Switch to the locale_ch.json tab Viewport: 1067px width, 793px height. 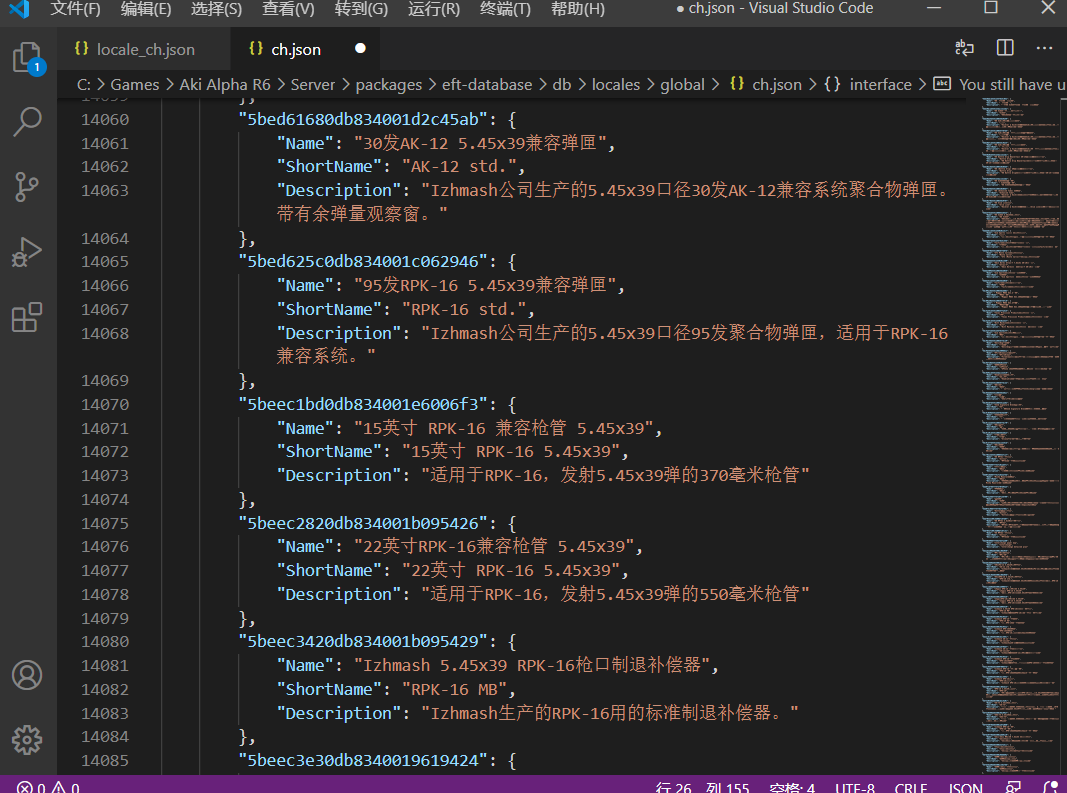pos(144,49)
